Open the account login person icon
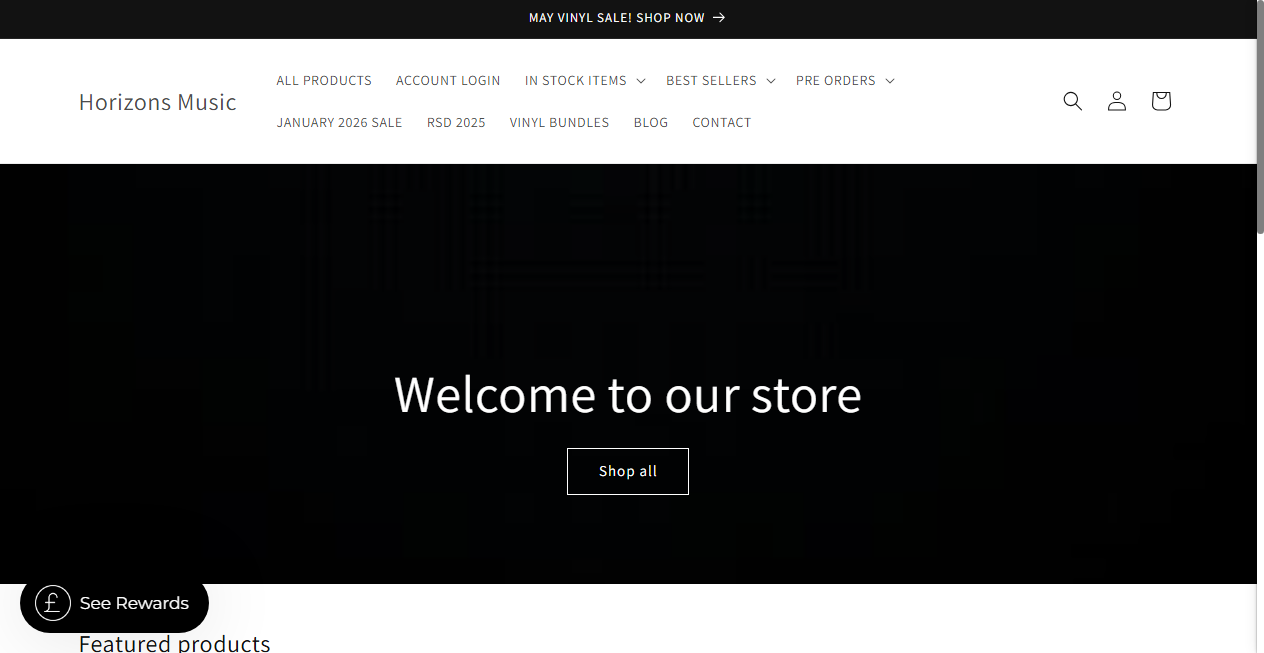Screen dimensions: 1264x653 (x=1117, y=101)
